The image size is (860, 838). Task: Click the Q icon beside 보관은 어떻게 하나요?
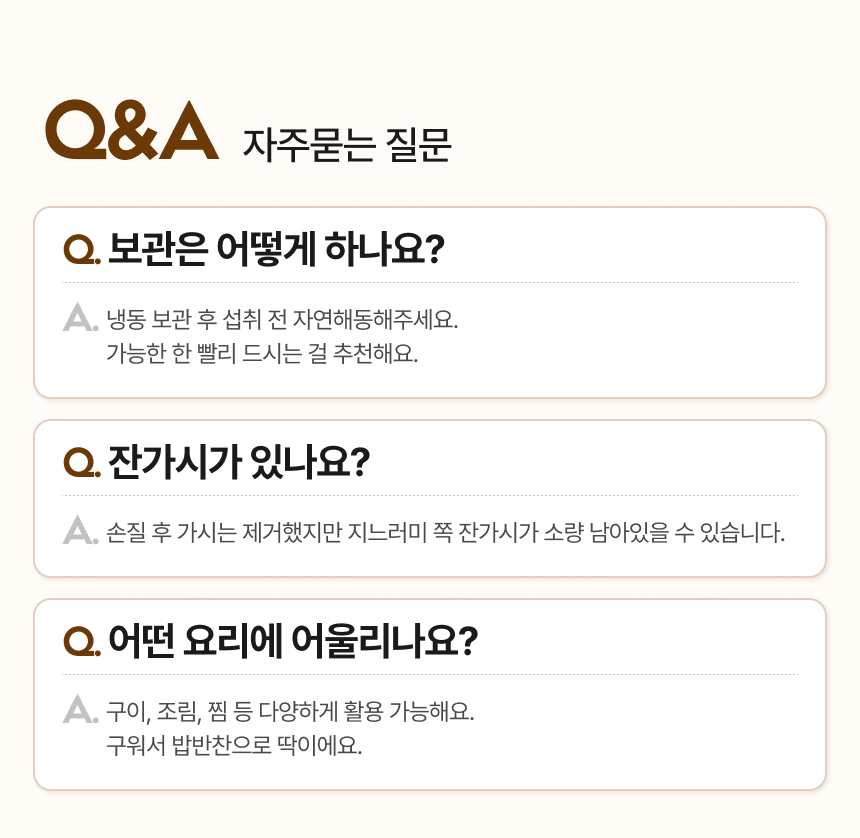click(x=79, y=249)
